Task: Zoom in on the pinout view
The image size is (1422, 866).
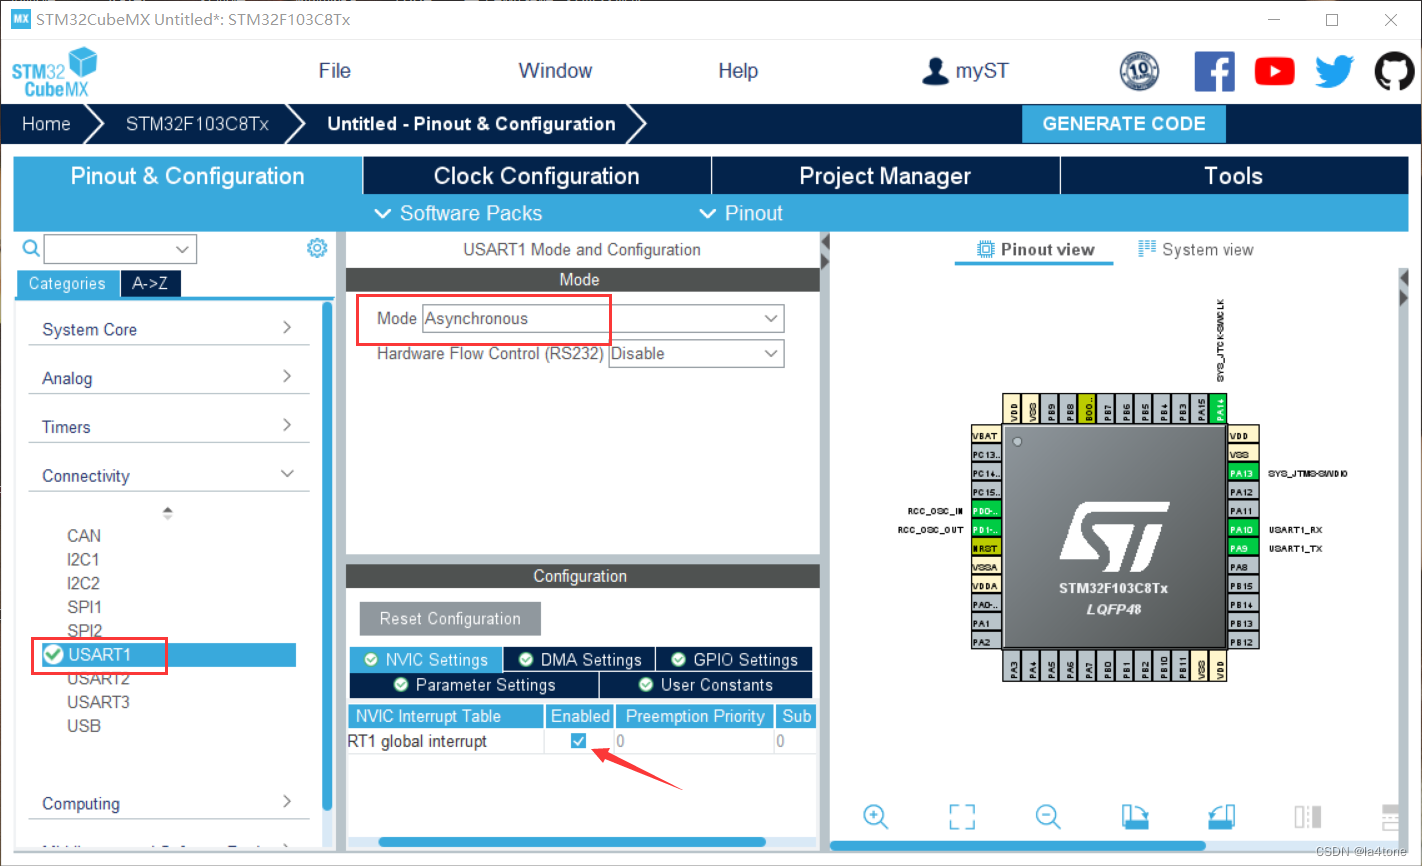Action: pos(875,816)
